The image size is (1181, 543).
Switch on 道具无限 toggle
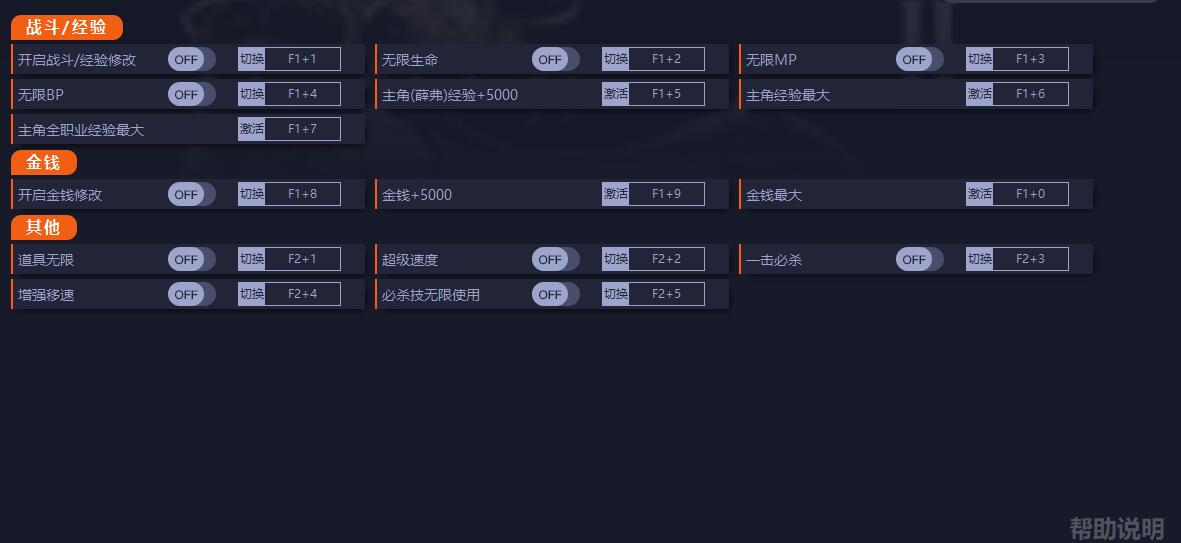point(191,260)
